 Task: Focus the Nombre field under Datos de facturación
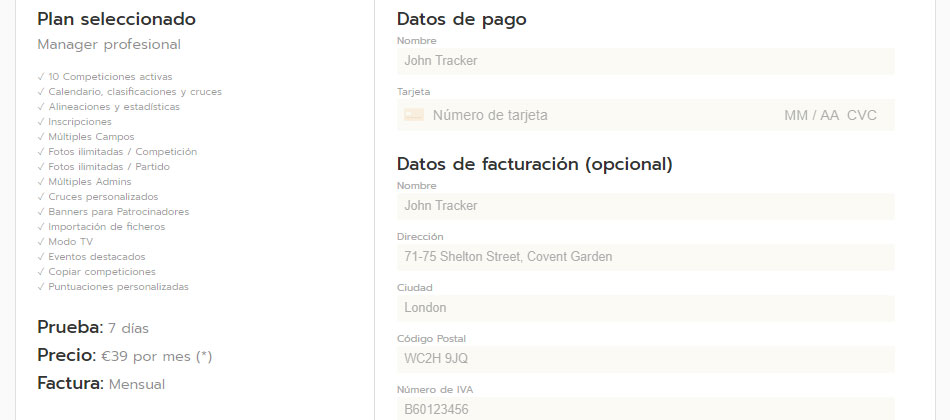pyautogui.click(x=645, y=206)
